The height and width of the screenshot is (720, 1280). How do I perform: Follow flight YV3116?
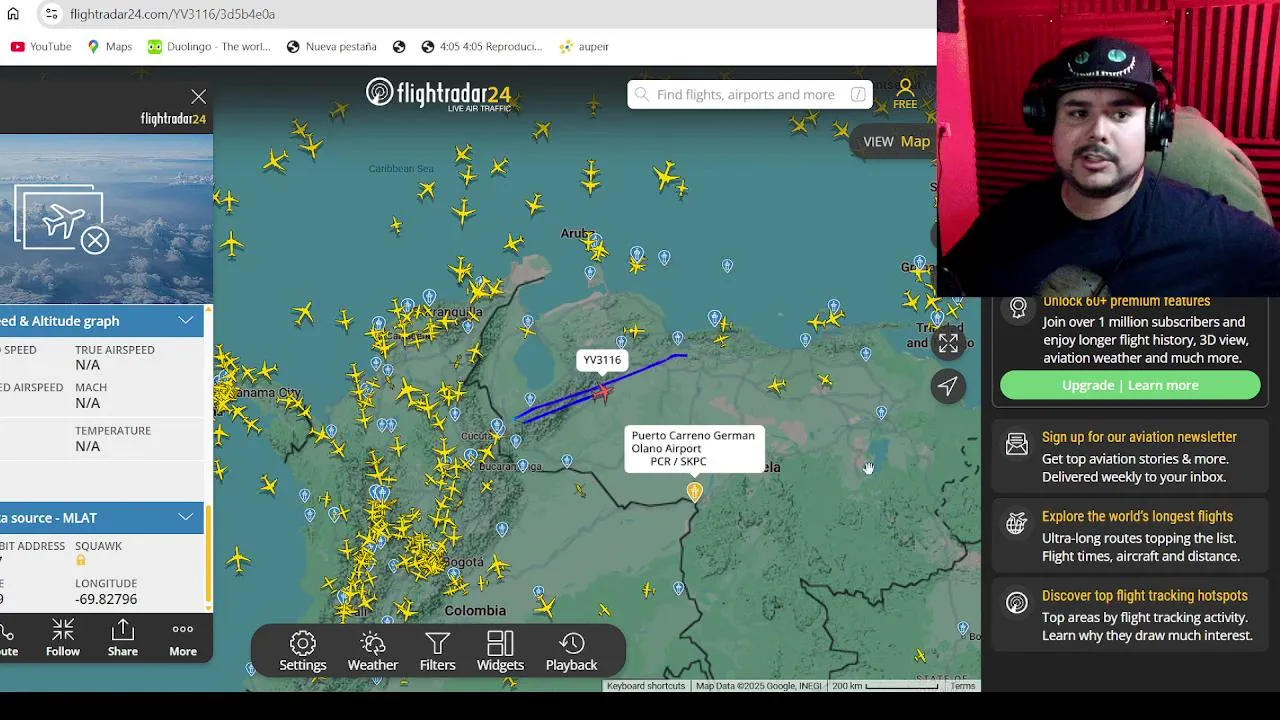pyautogui.click(x=62, y=638)
